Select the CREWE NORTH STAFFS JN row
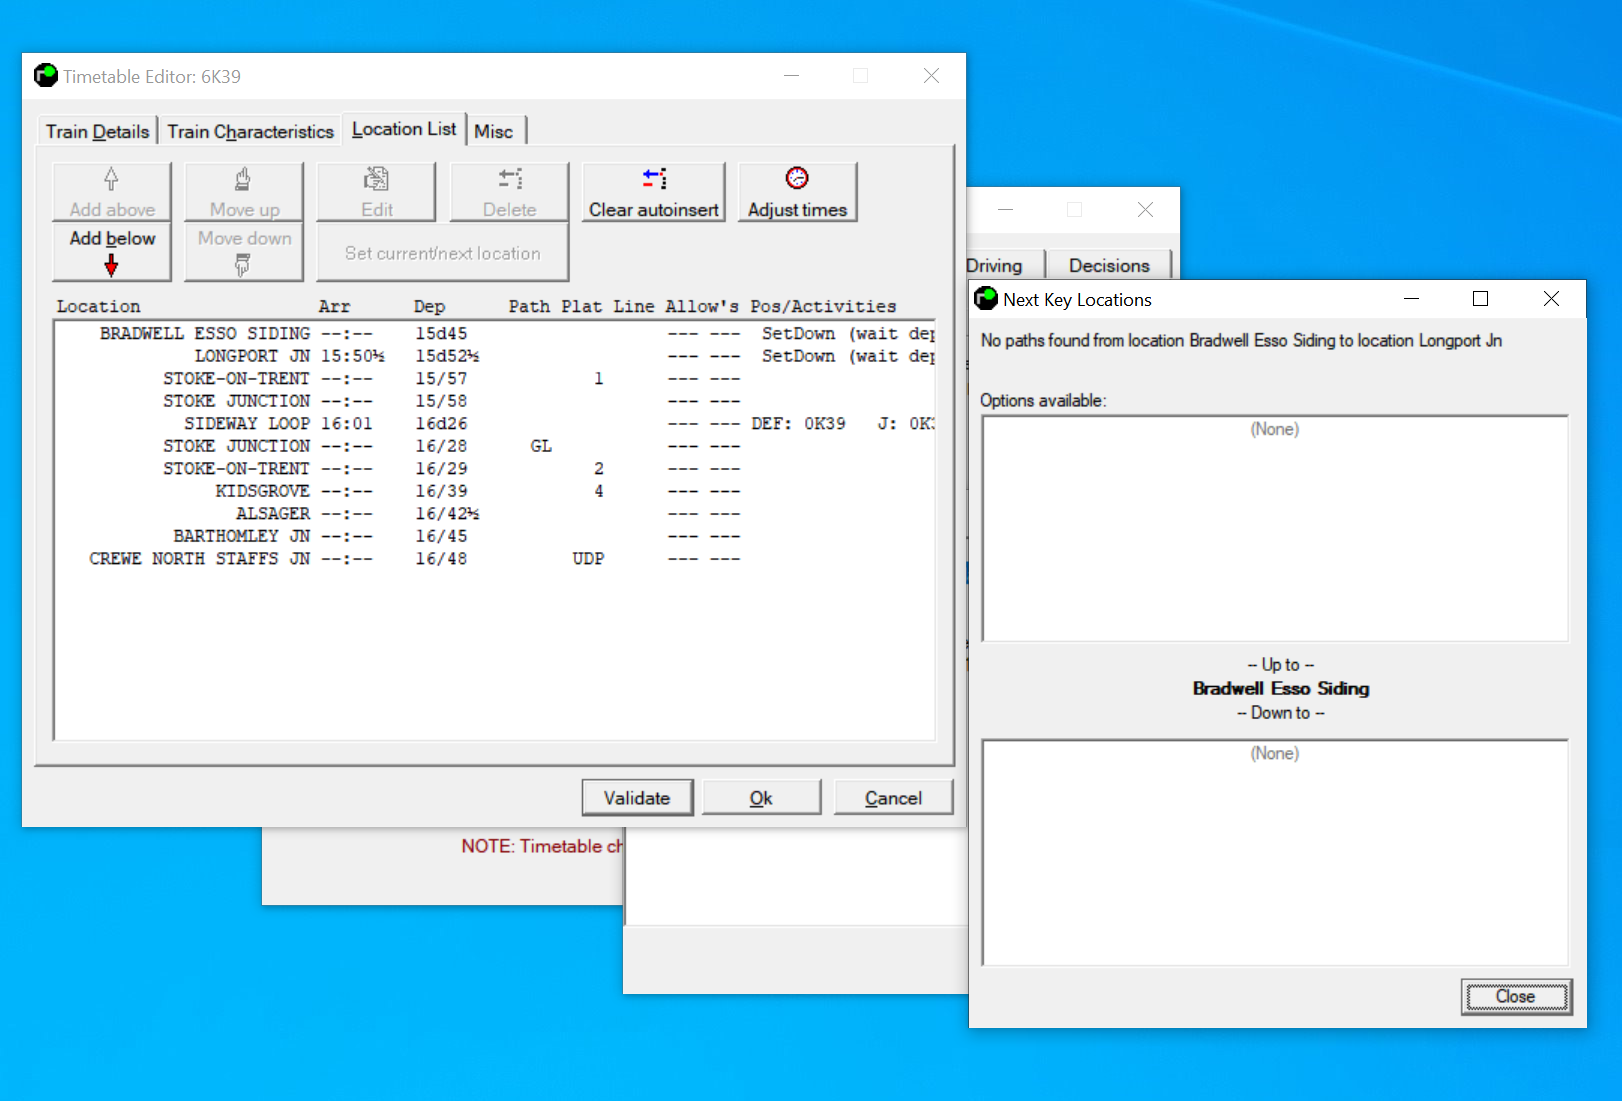Viewport: 1622px width, 1101px height. point(495,558)
